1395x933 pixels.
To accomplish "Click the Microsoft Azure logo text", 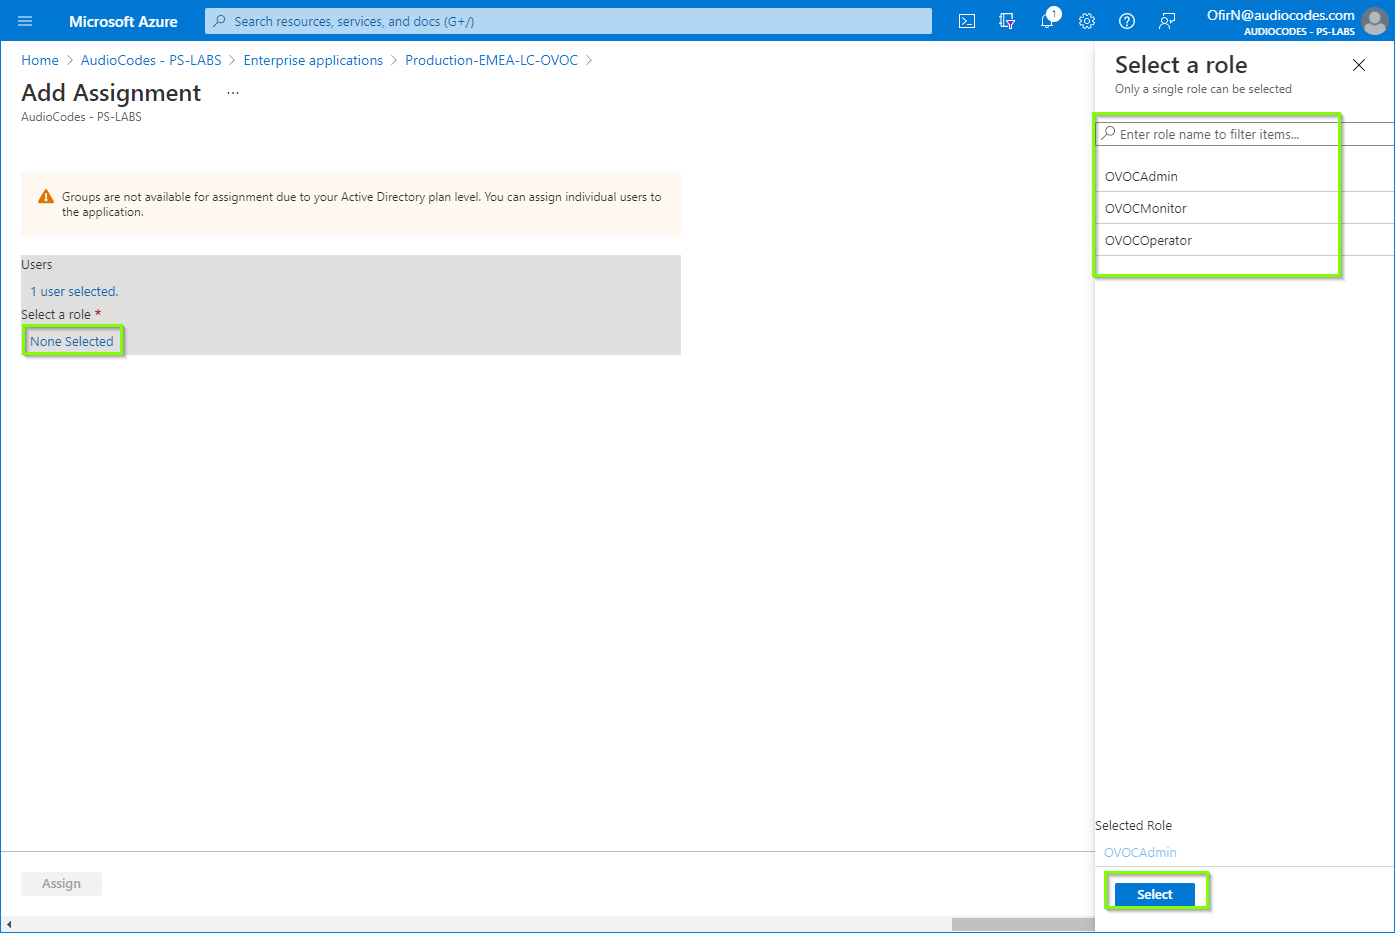I will 123,21.
